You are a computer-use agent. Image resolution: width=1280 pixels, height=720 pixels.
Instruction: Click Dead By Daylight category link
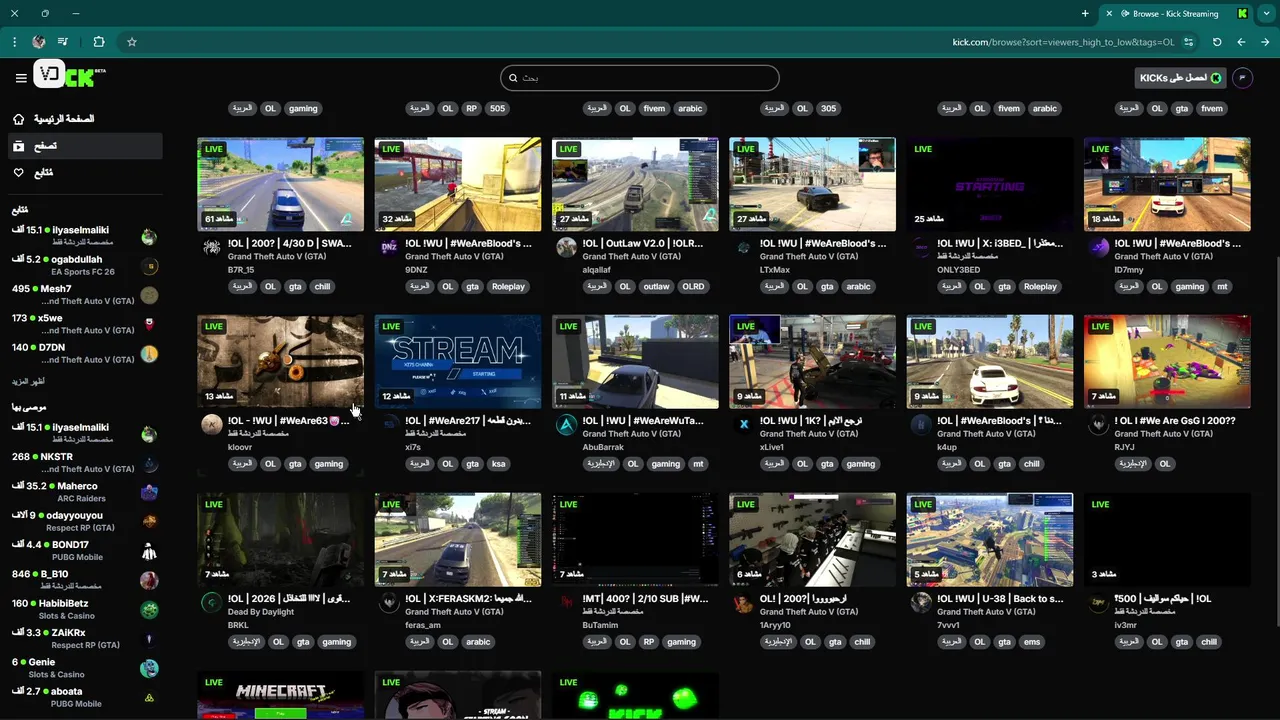261,612
